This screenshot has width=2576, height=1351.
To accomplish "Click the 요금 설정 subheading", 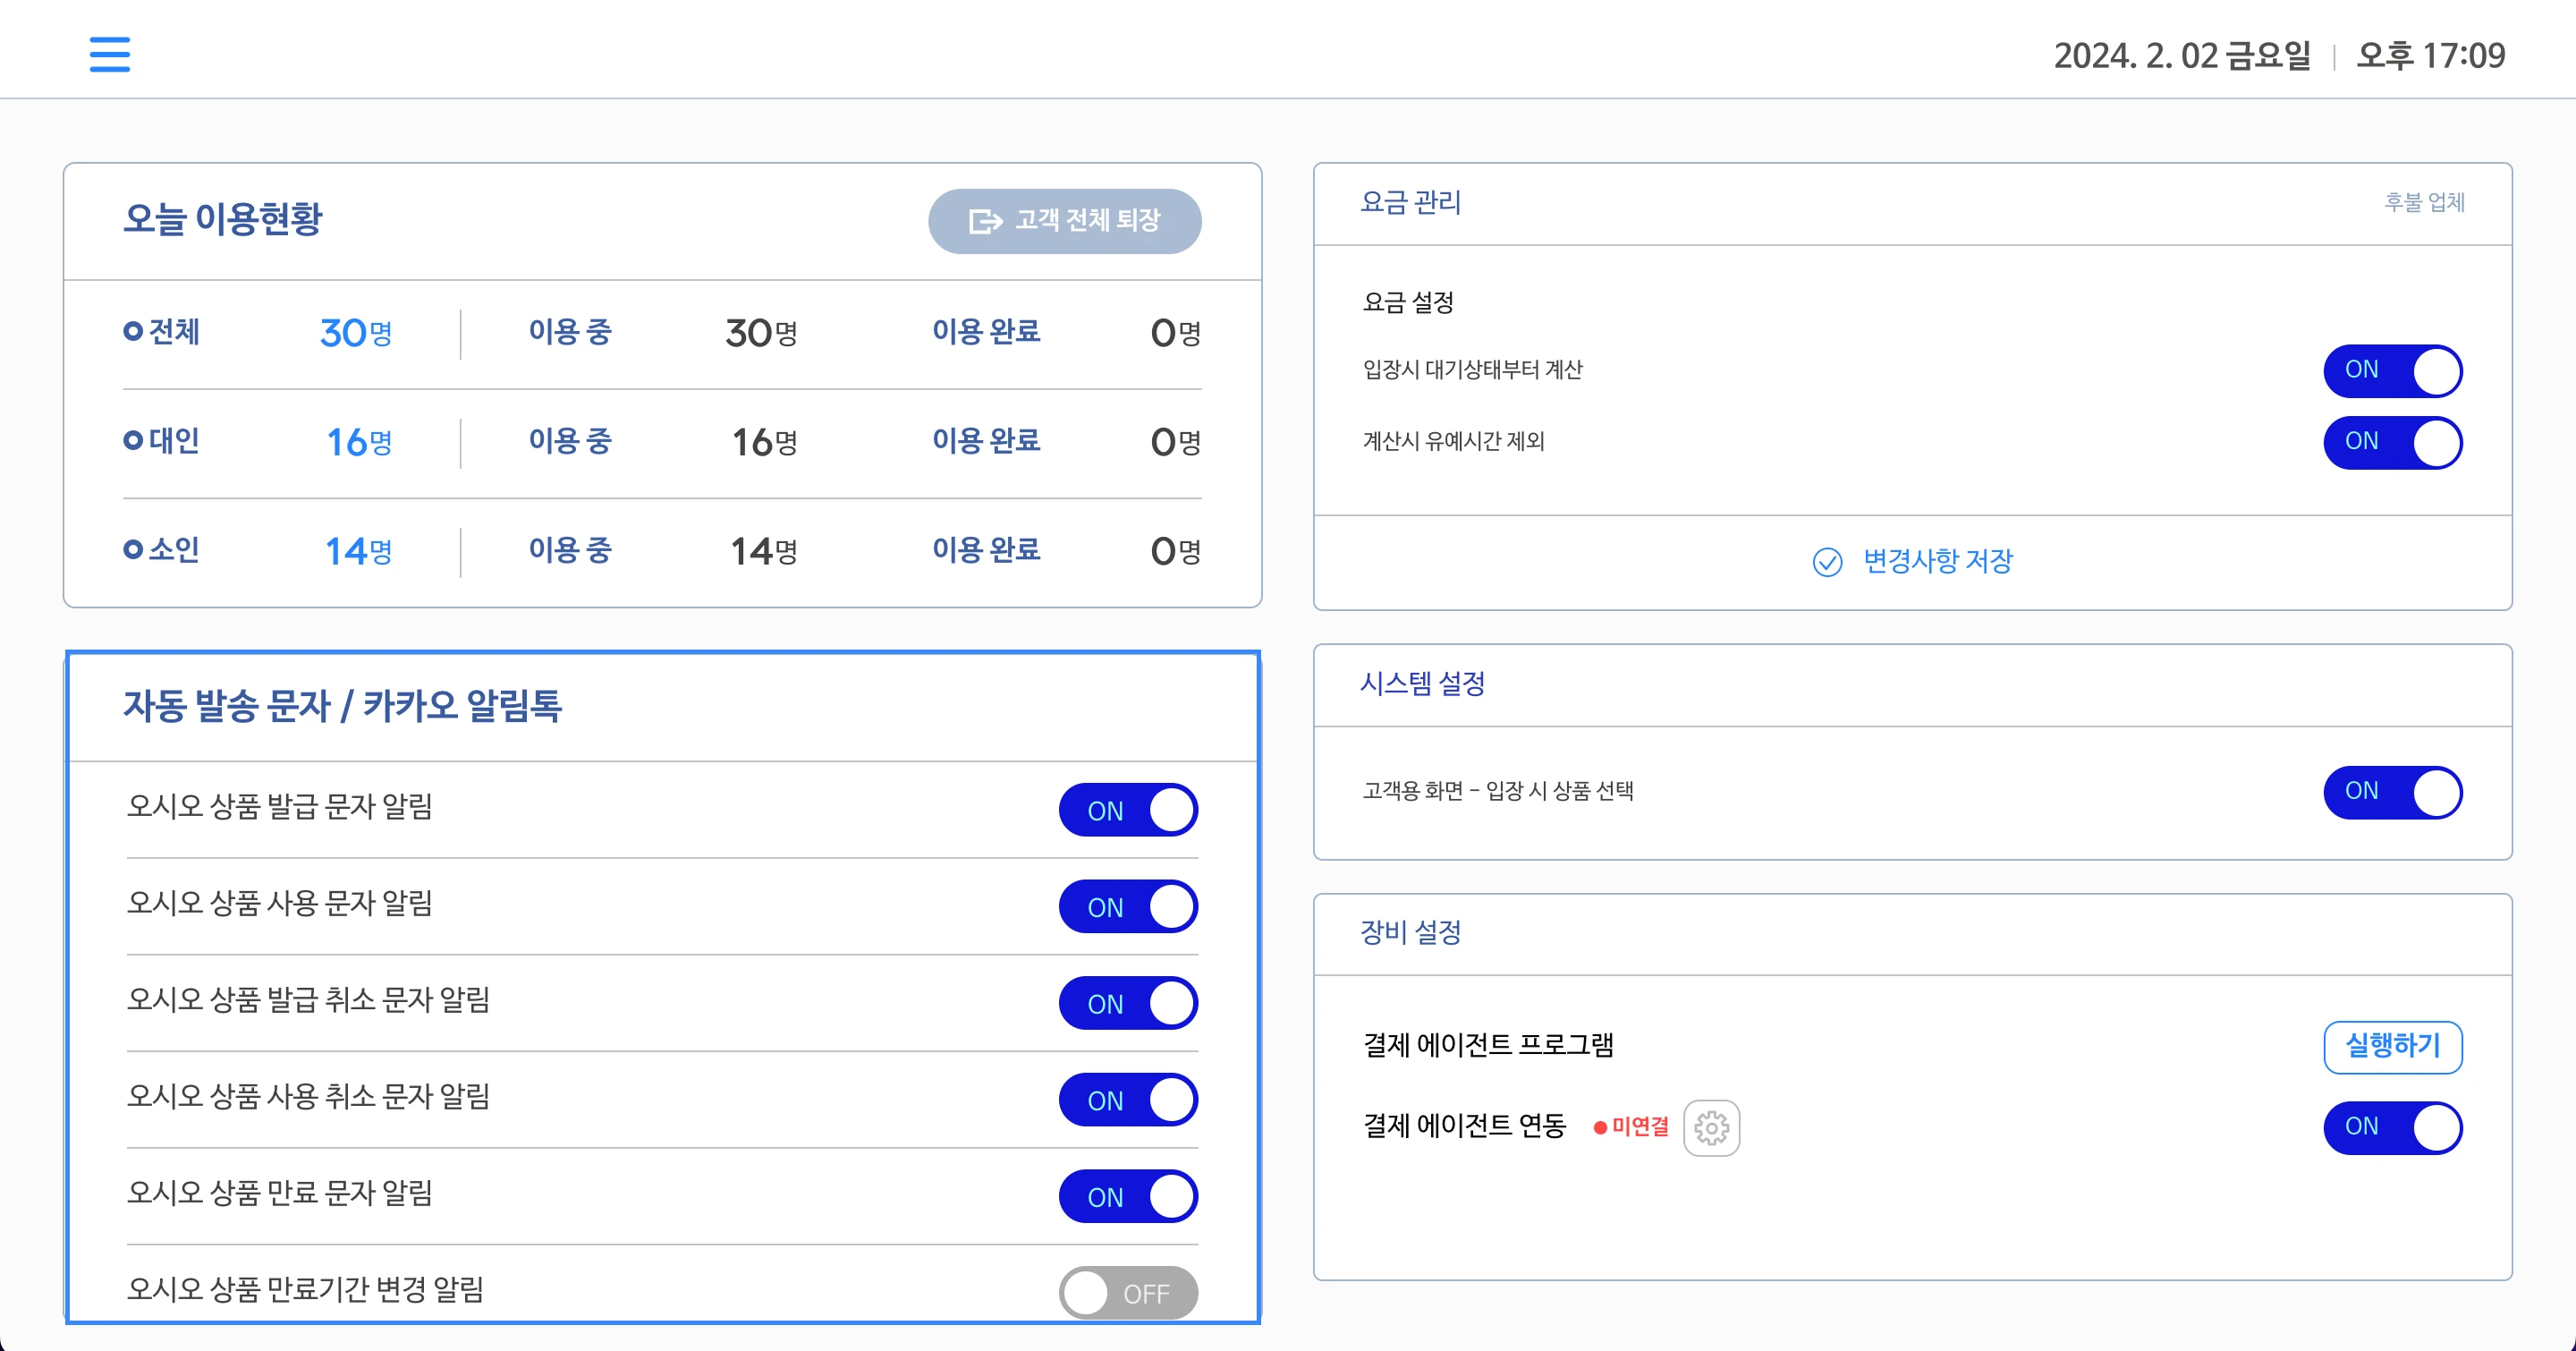I will 1408,302.
